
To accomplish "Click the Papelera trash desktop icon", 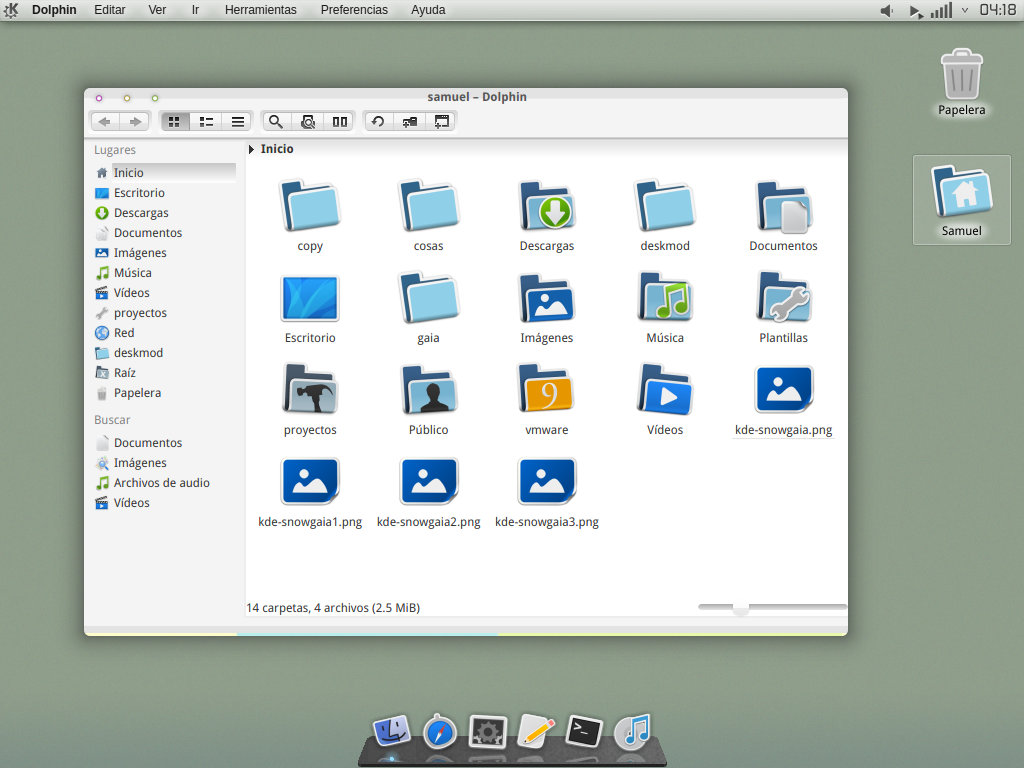I will [961, 74].
